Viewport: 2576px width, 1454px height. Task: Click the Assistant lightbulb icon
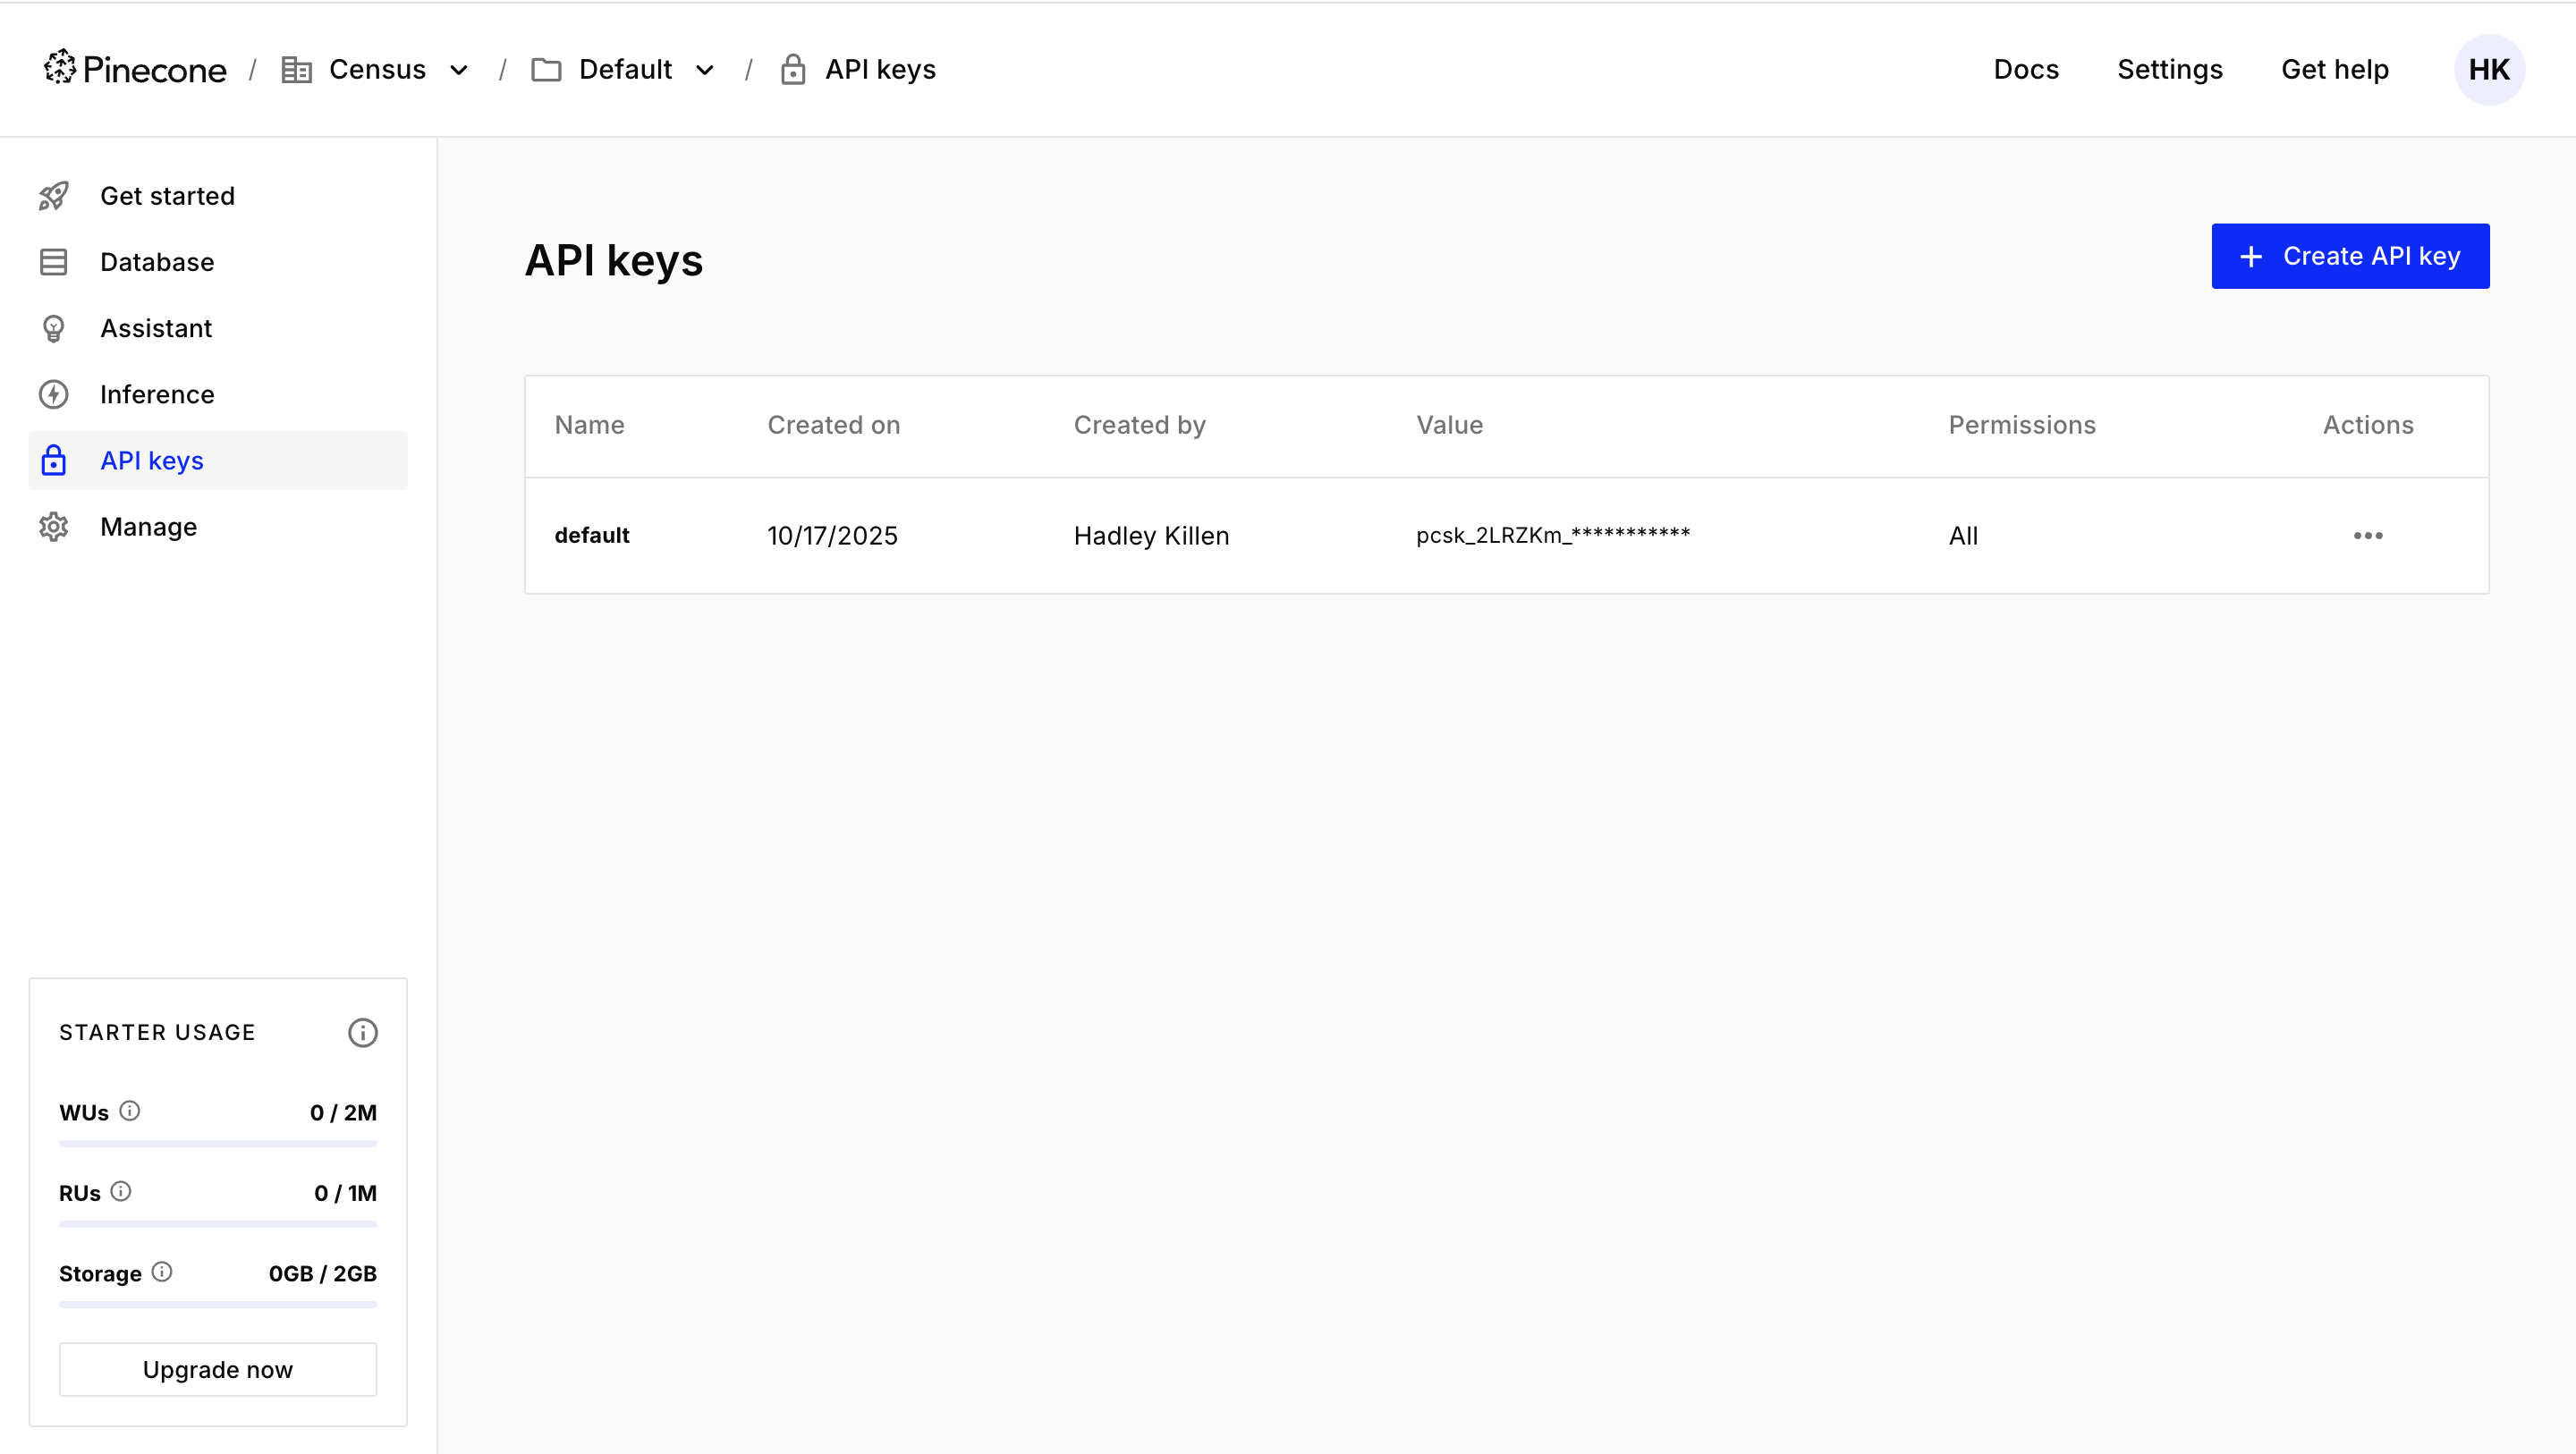click(53, 328)
